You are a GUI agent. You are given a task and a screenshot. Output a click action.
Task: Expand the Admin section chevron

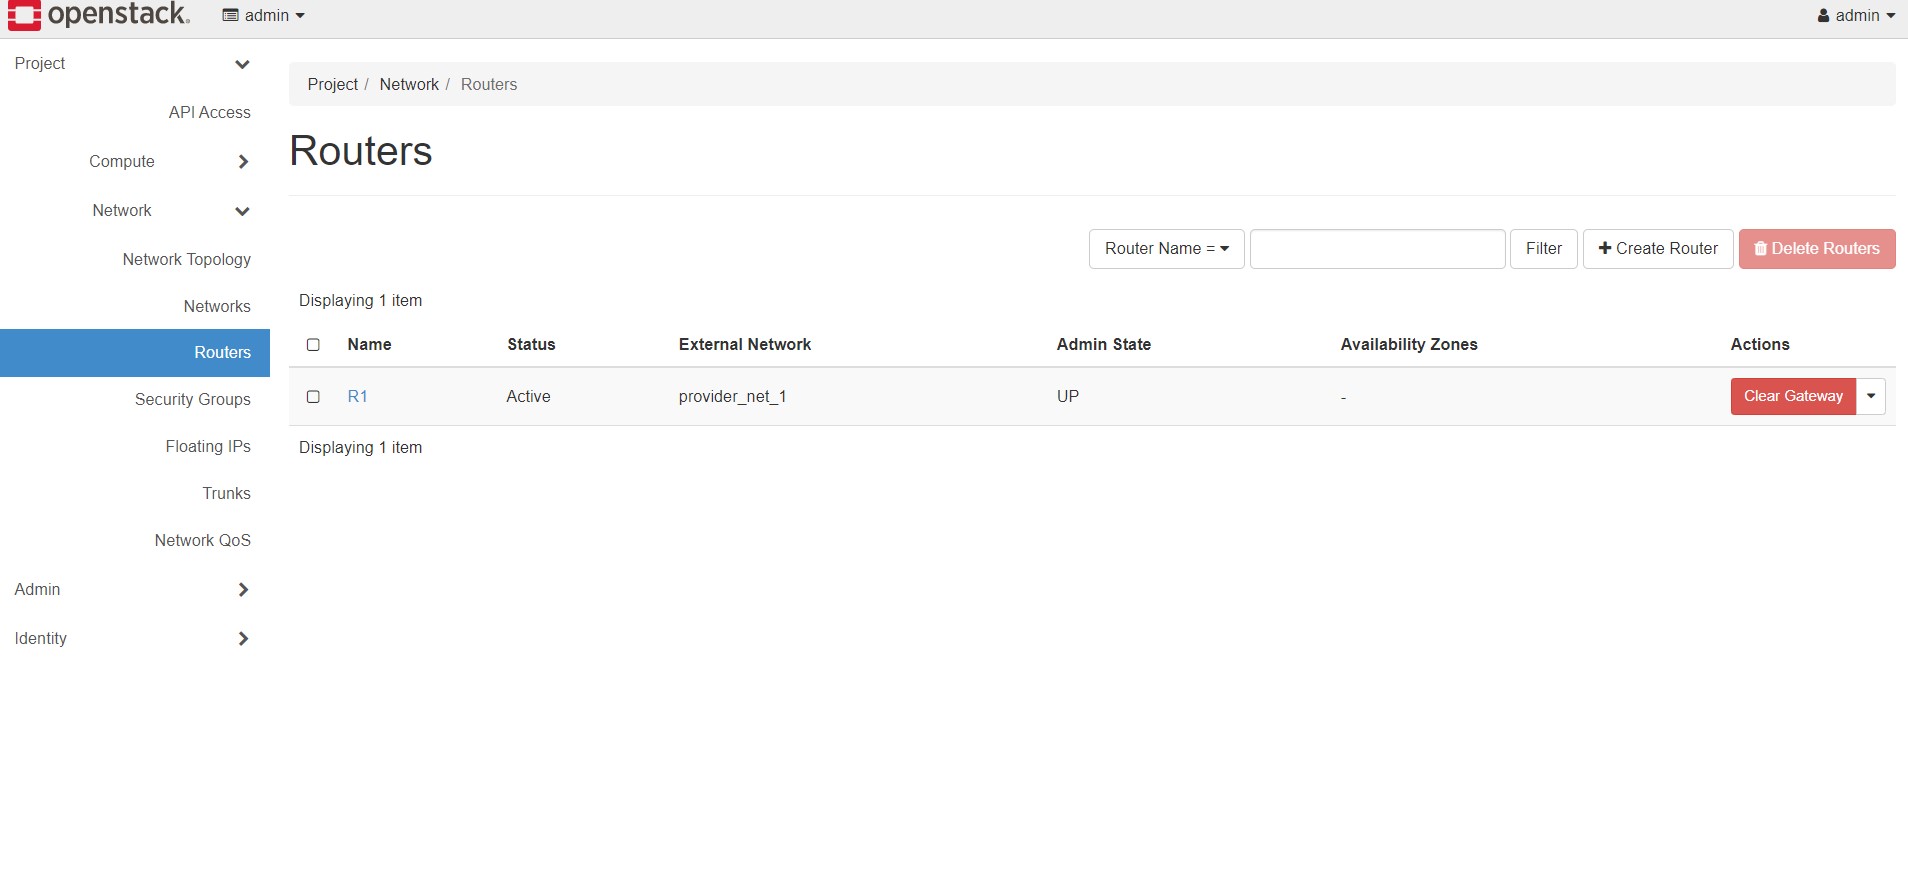(243, 590)
